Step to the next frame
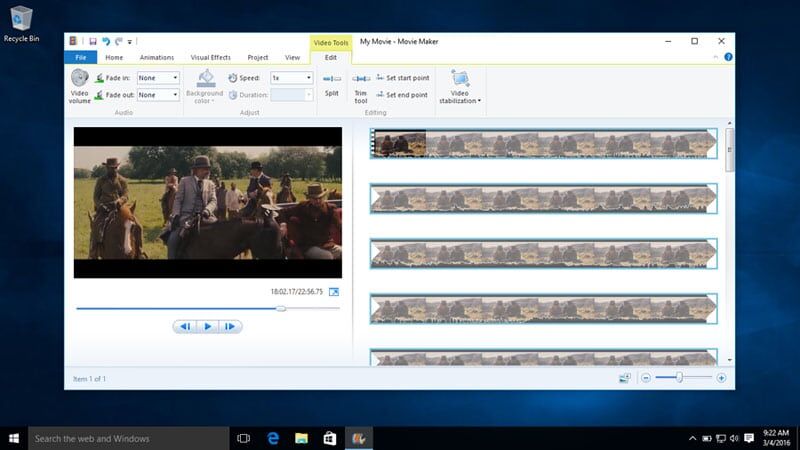 [230, 327]
